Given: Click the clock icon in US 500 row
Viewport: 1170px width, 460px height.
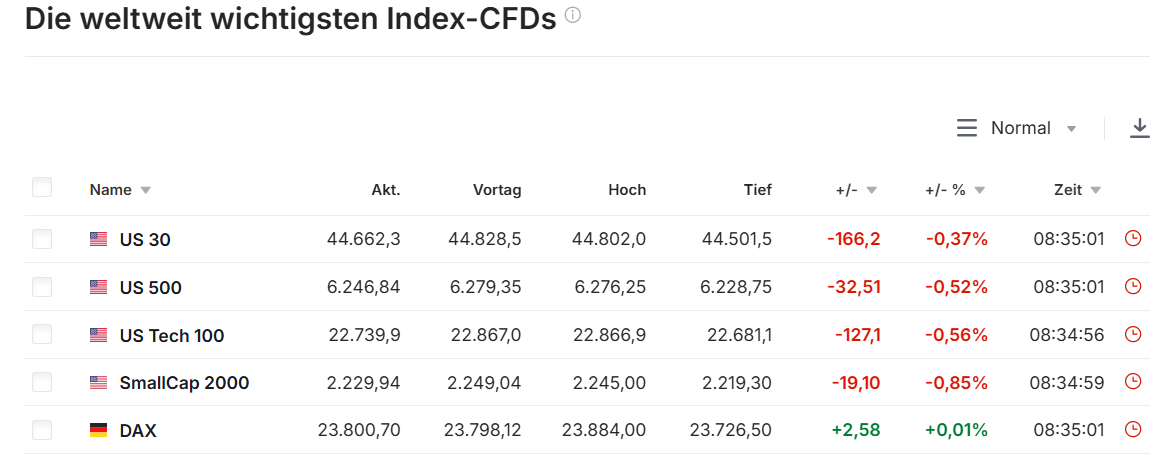Looking at the screenshot, I should (x=1133, y=287).
